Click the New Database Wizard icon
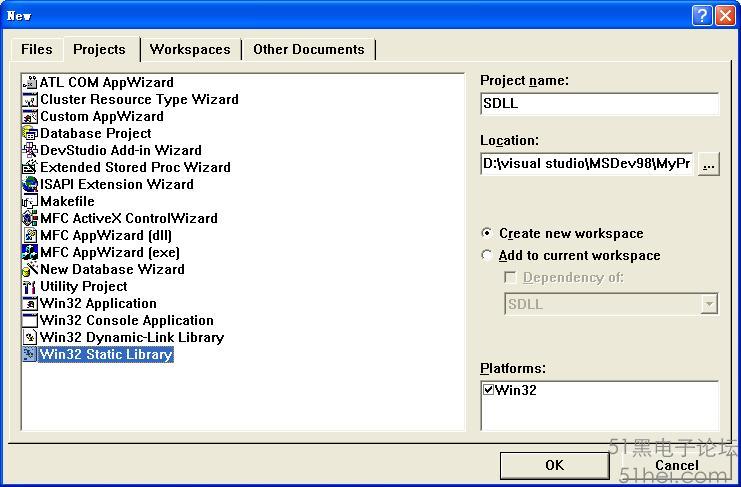The width and height of the screenshot is (741, 487). click(x=30, y=269)
